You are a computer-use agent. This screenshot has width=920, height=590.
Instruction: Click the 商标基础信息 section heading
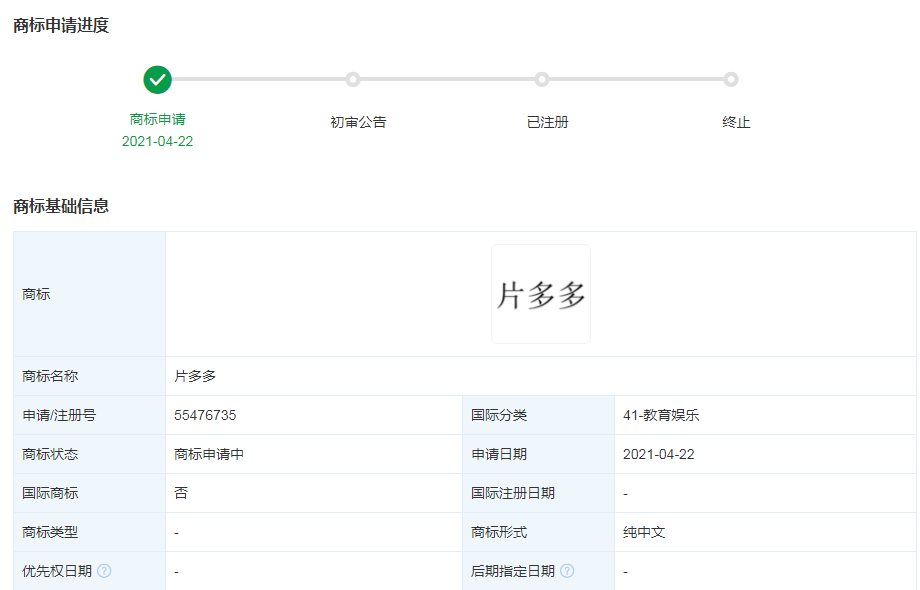[61, 206]
